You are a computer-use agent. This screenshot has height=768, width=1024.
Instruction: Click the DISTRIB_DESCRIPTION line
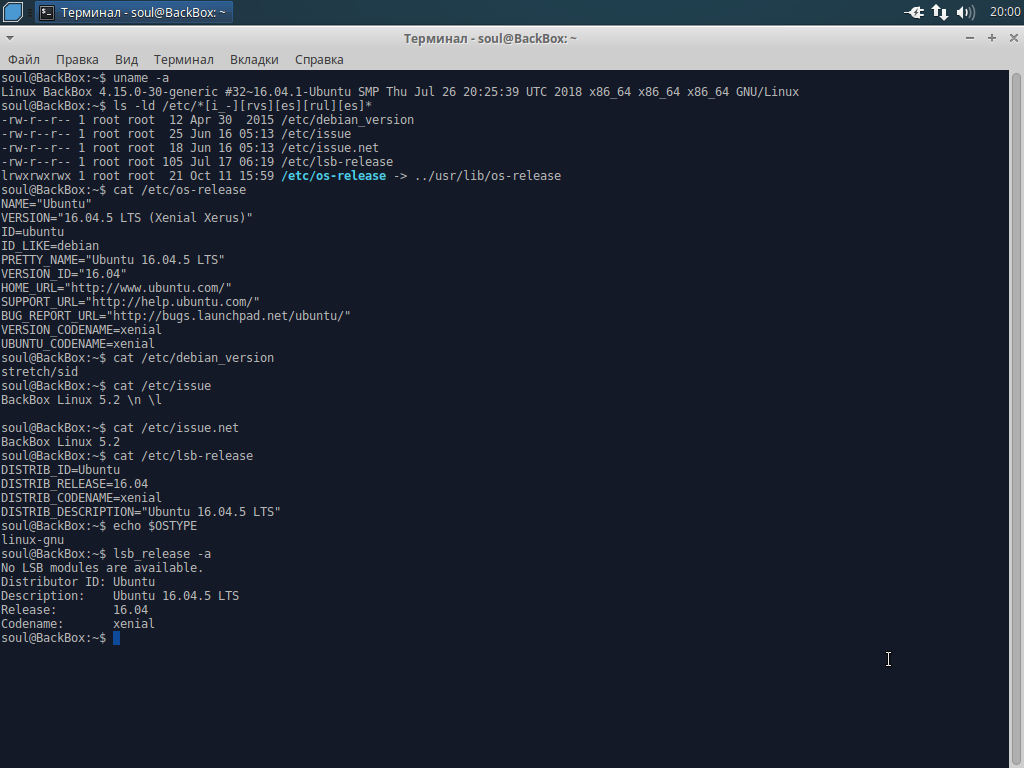tap(140, 512)
